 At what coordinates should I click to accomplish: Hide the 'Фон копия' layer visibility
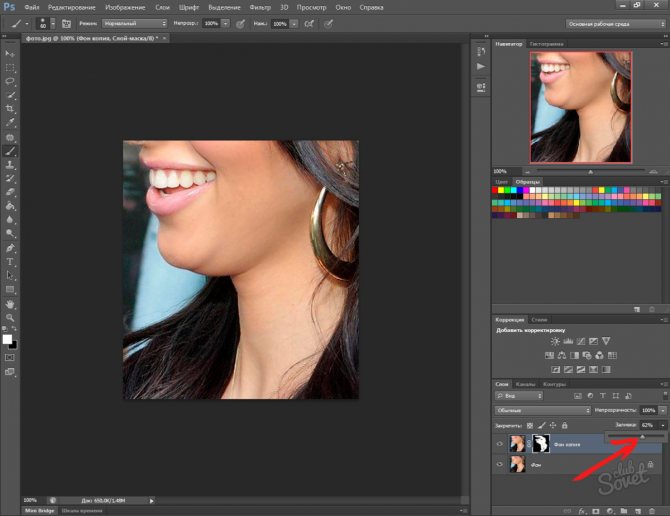pos(500,443)
